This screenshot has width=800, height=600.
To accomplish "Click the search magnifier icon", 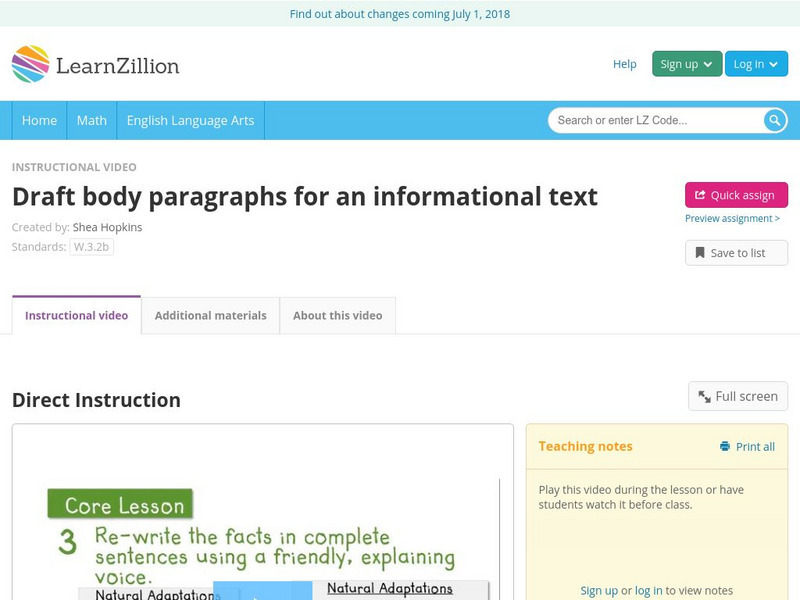I will pos(773,119).
